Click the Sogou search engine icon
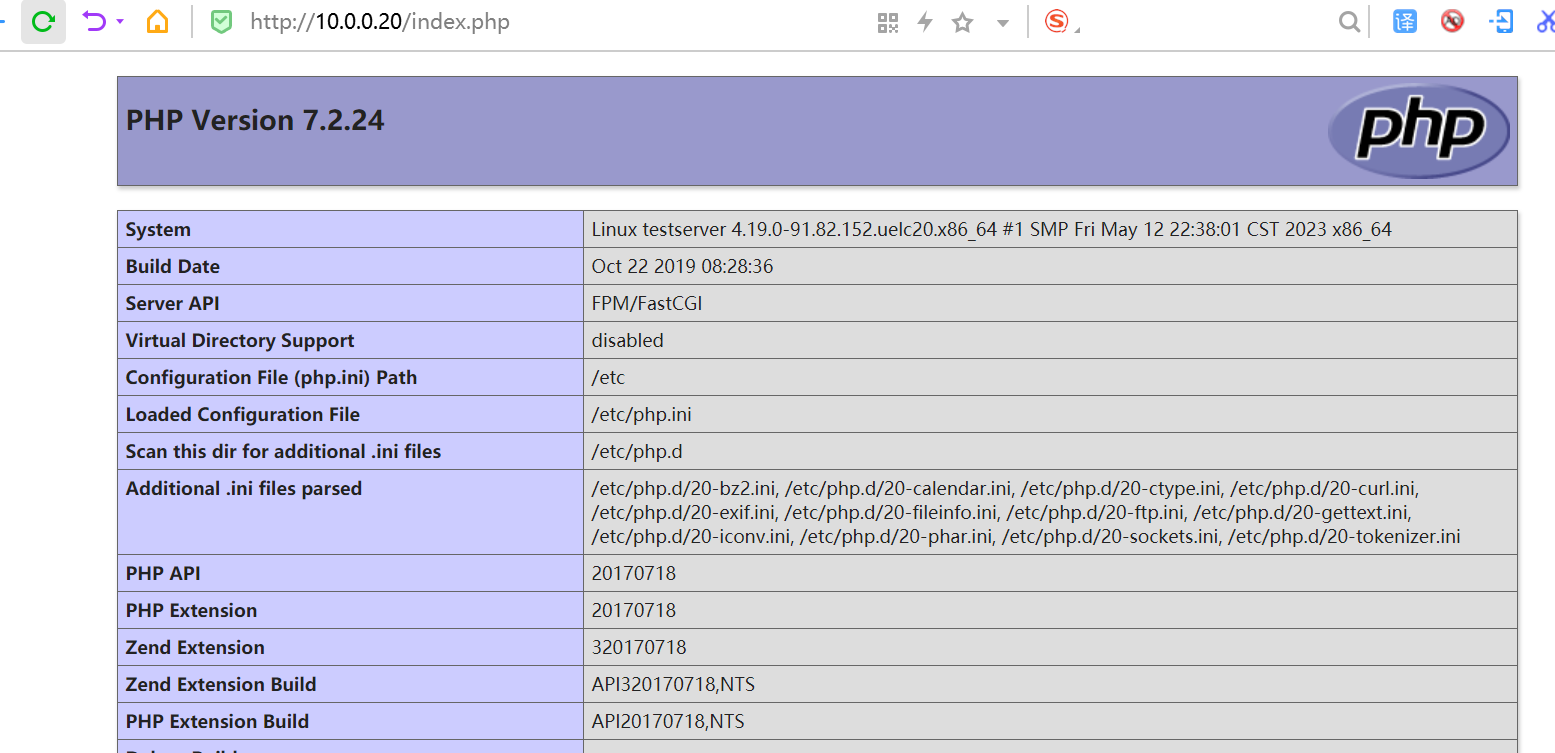Screen dimensions: 1555x753 click(1056, 21)
